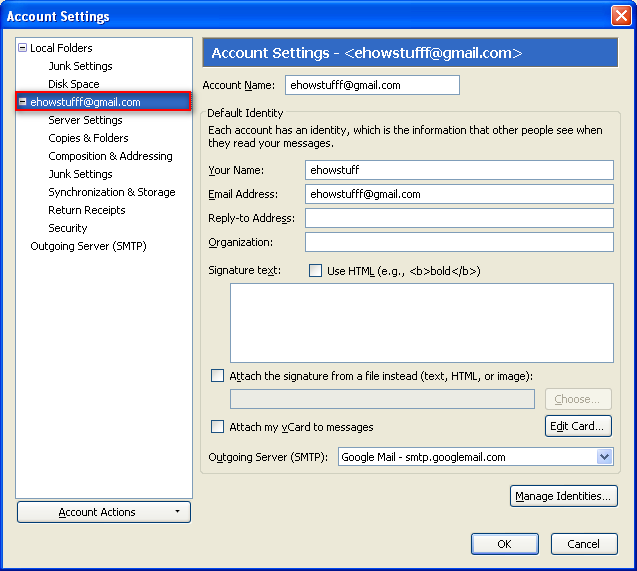The width and height of the screenshot is (637, 571).
Task: Open the Outgoing Server (SMTP) dropdown
Action: coord(604,457)
